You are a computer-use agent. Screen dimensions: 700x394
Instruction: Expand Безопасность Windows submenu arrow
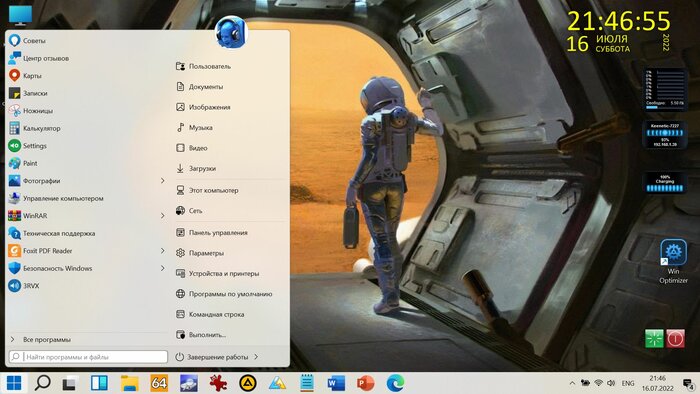[162, 268]
